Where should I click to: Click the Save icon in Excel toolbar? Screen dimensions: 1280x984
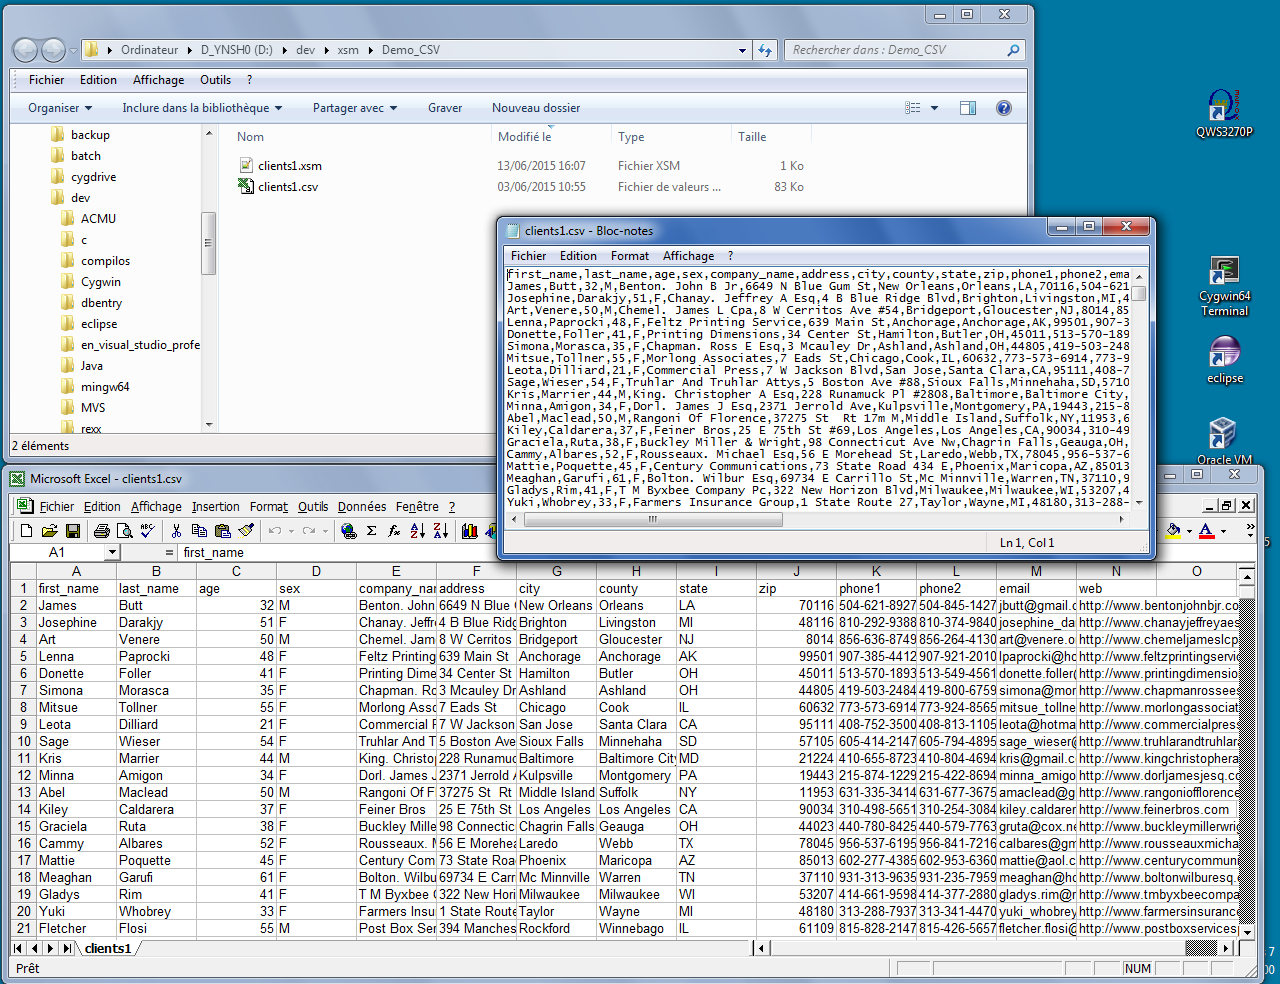(71, 531)
